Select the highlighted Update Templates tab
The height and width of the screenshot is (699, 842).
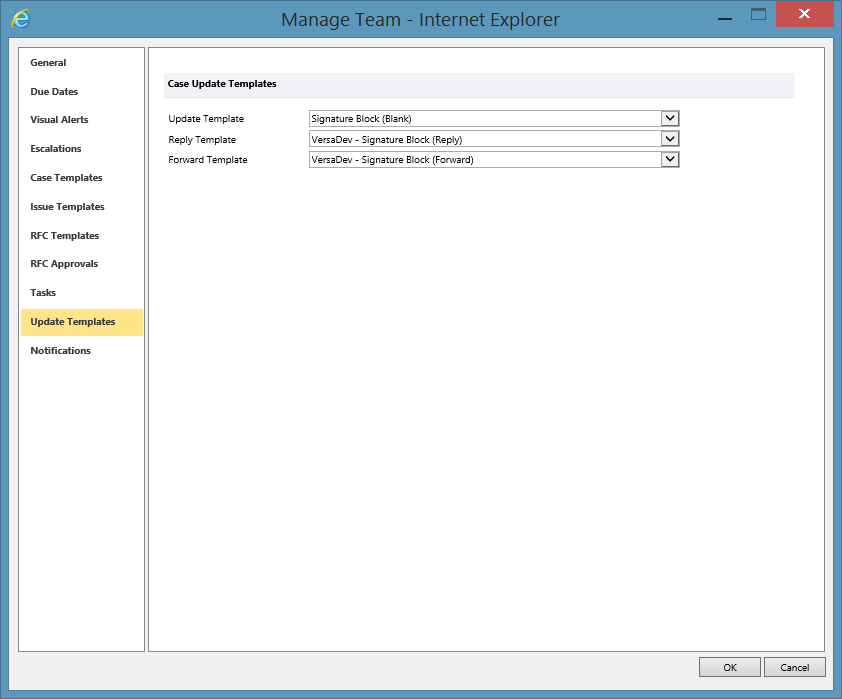[73, 322]
